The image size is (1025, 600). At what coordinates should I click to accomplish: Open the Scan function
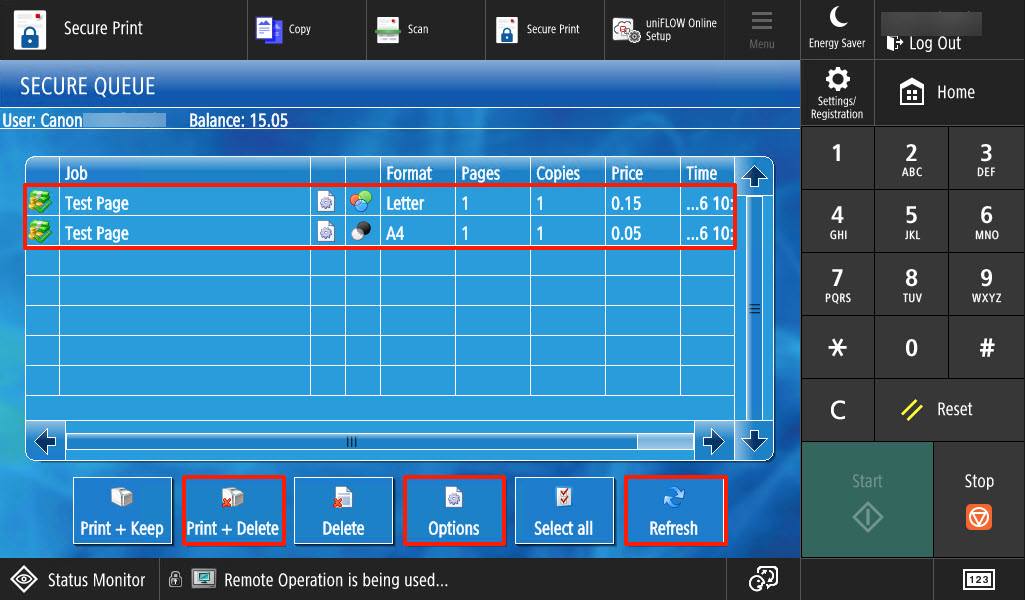426,29
